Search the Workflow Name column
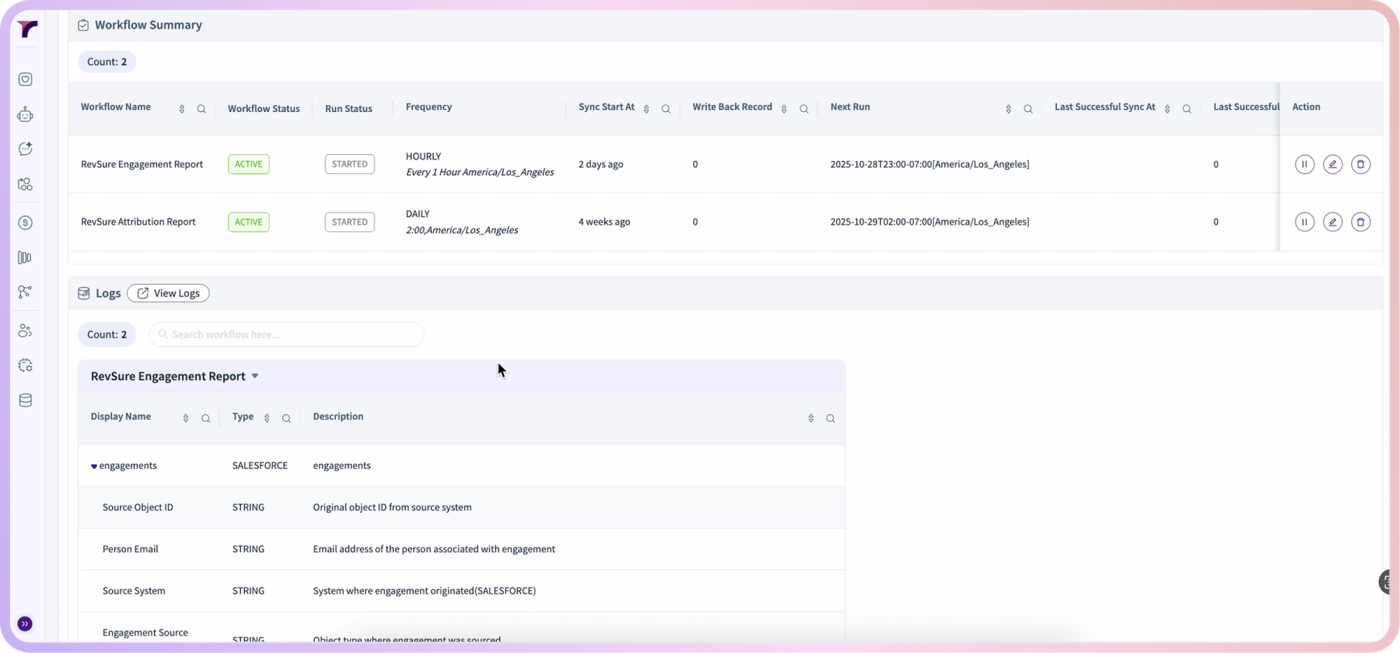This screenshot has height=653, width=1400. pyautogui.click(x=201, y=109)
